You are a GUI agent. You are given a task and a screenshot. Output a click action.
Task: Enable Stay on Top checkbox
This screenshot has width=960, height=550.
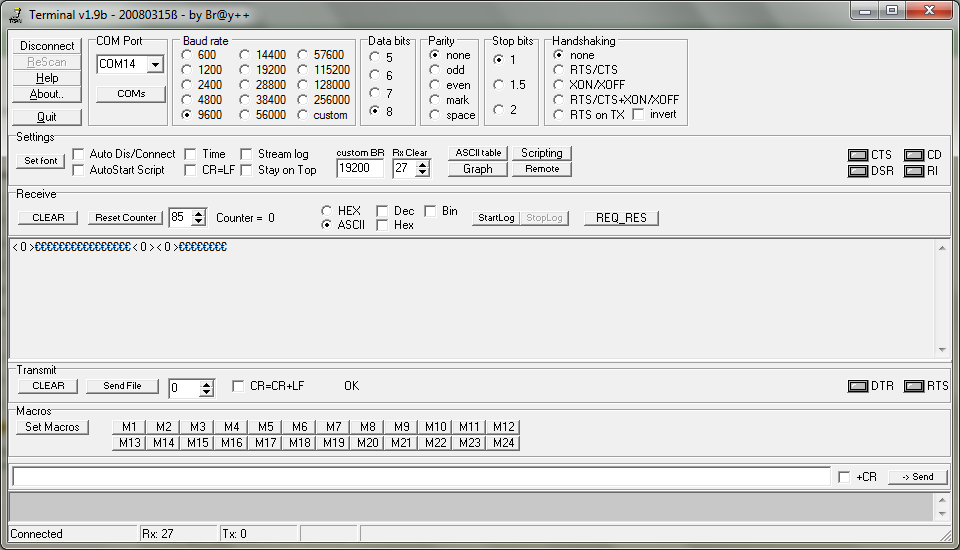246,170
